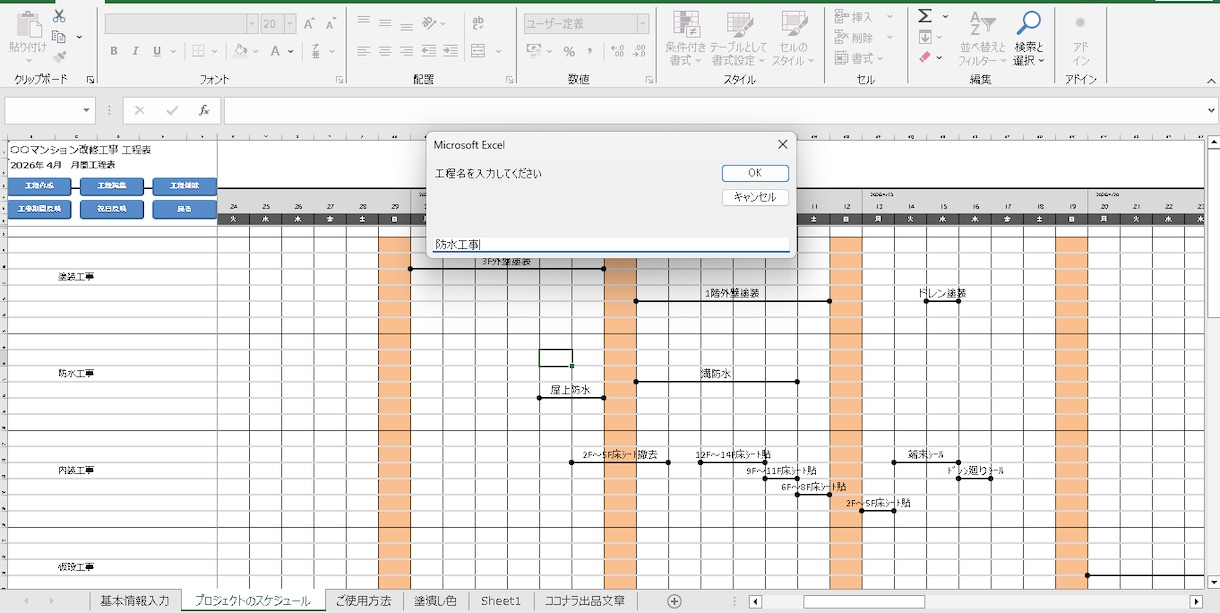Click the fill color bucket icon
1220x613 pixels.
(240, 51)
